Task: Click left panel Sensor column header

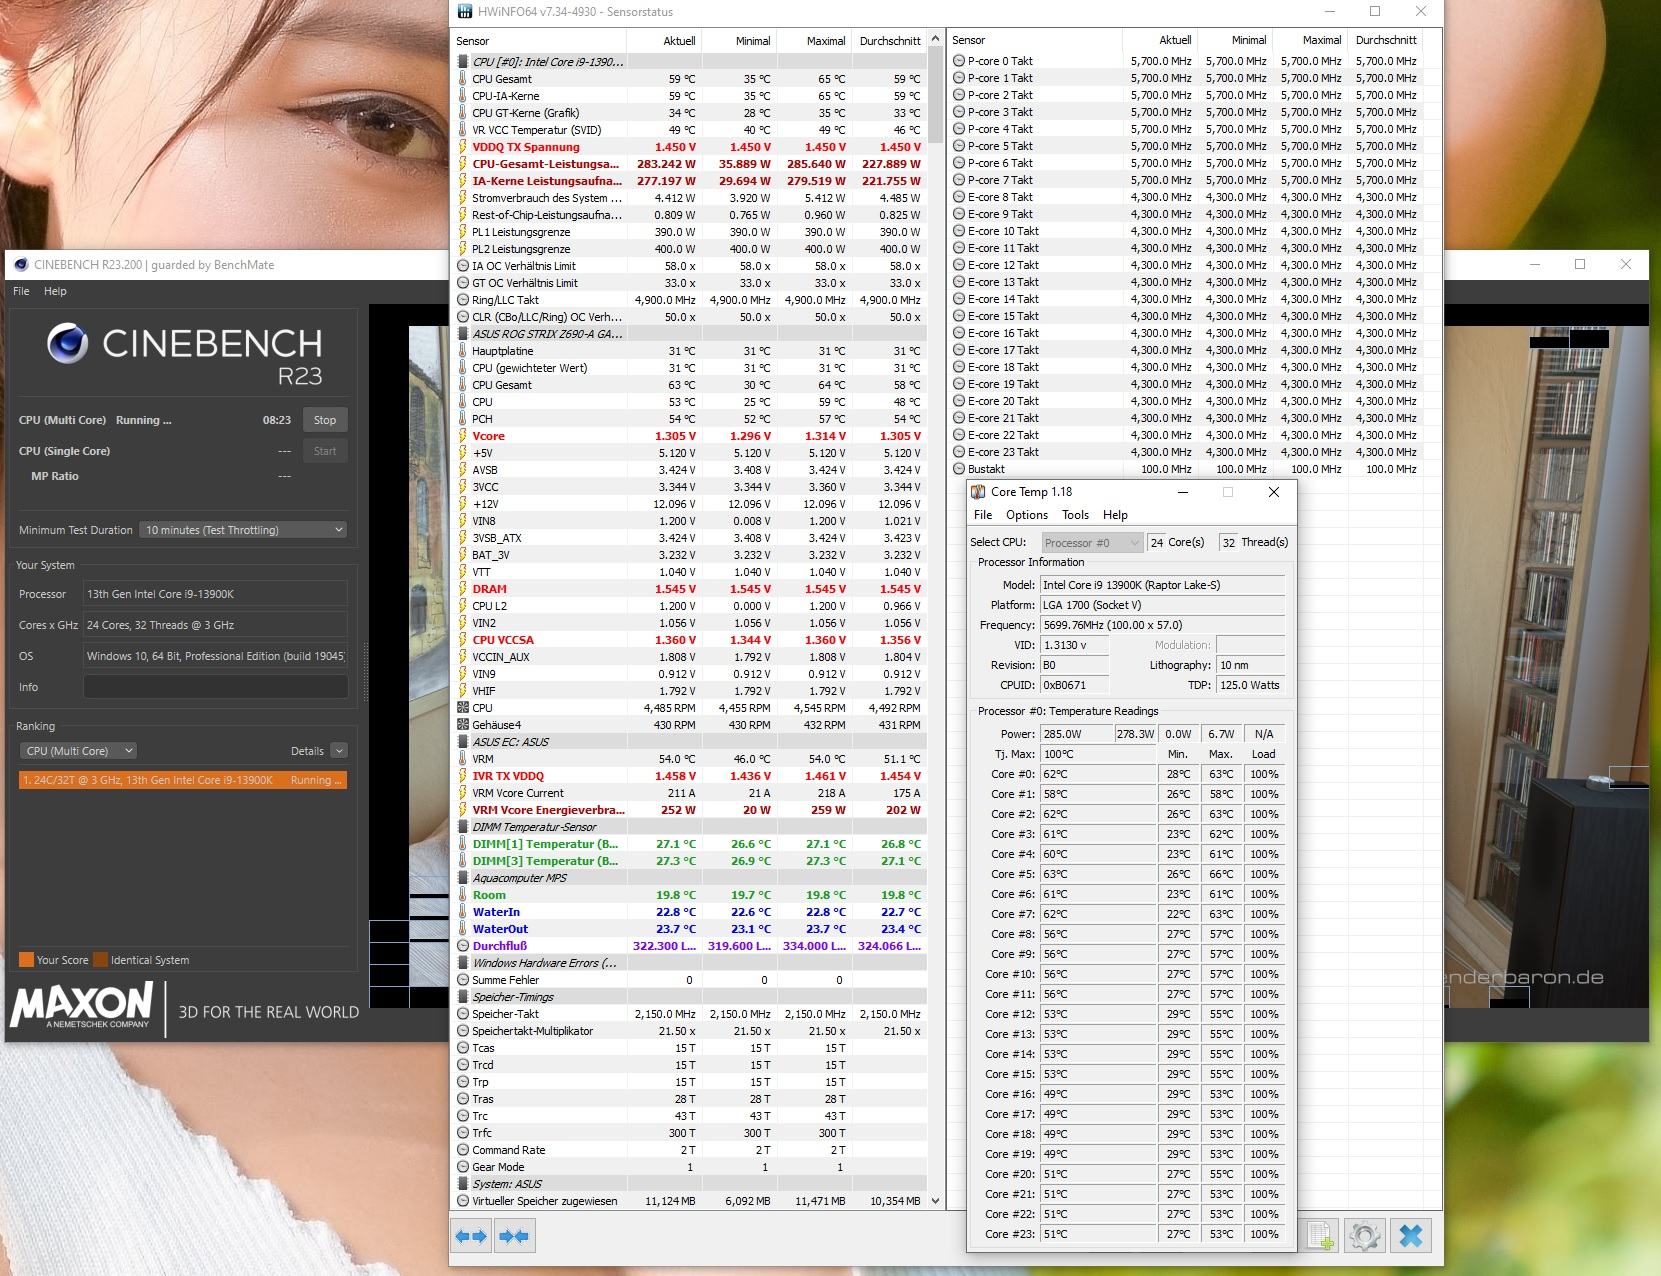Action: [540, 41]
